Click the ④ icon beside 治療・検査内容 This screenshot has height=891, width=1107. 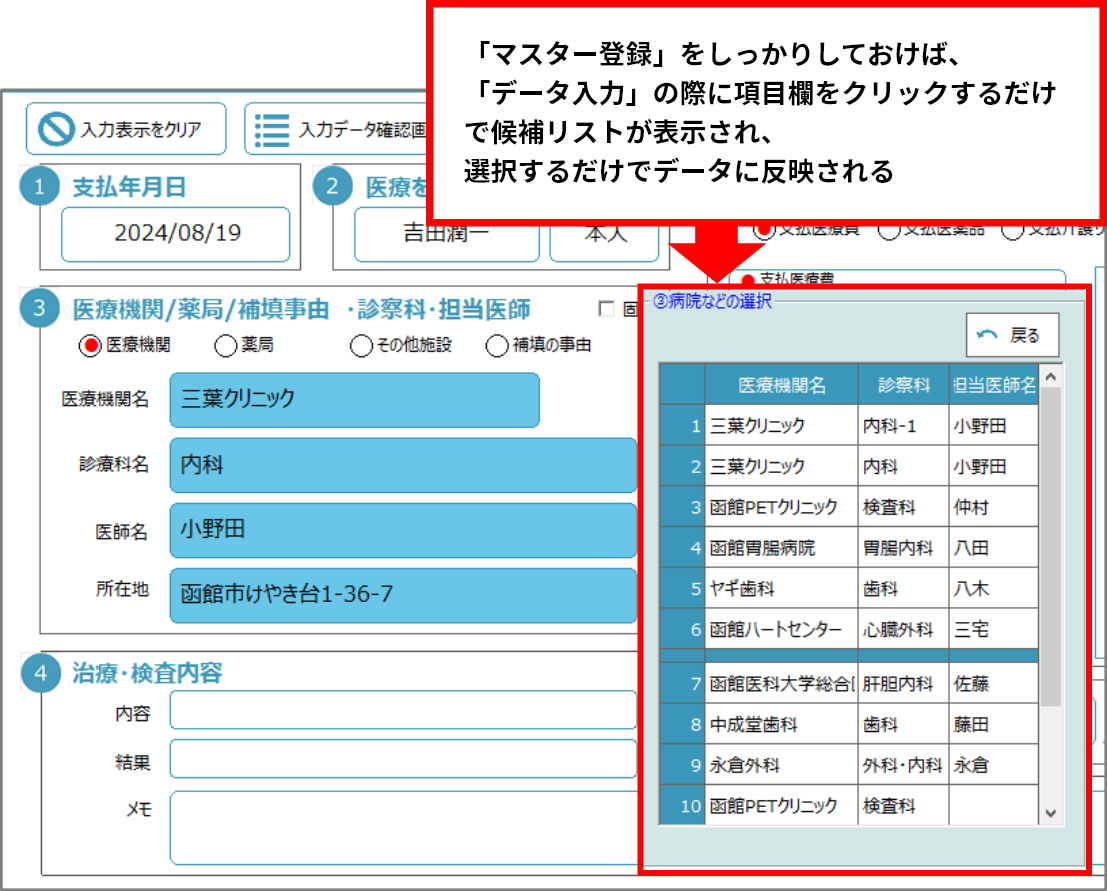(41, 675)
